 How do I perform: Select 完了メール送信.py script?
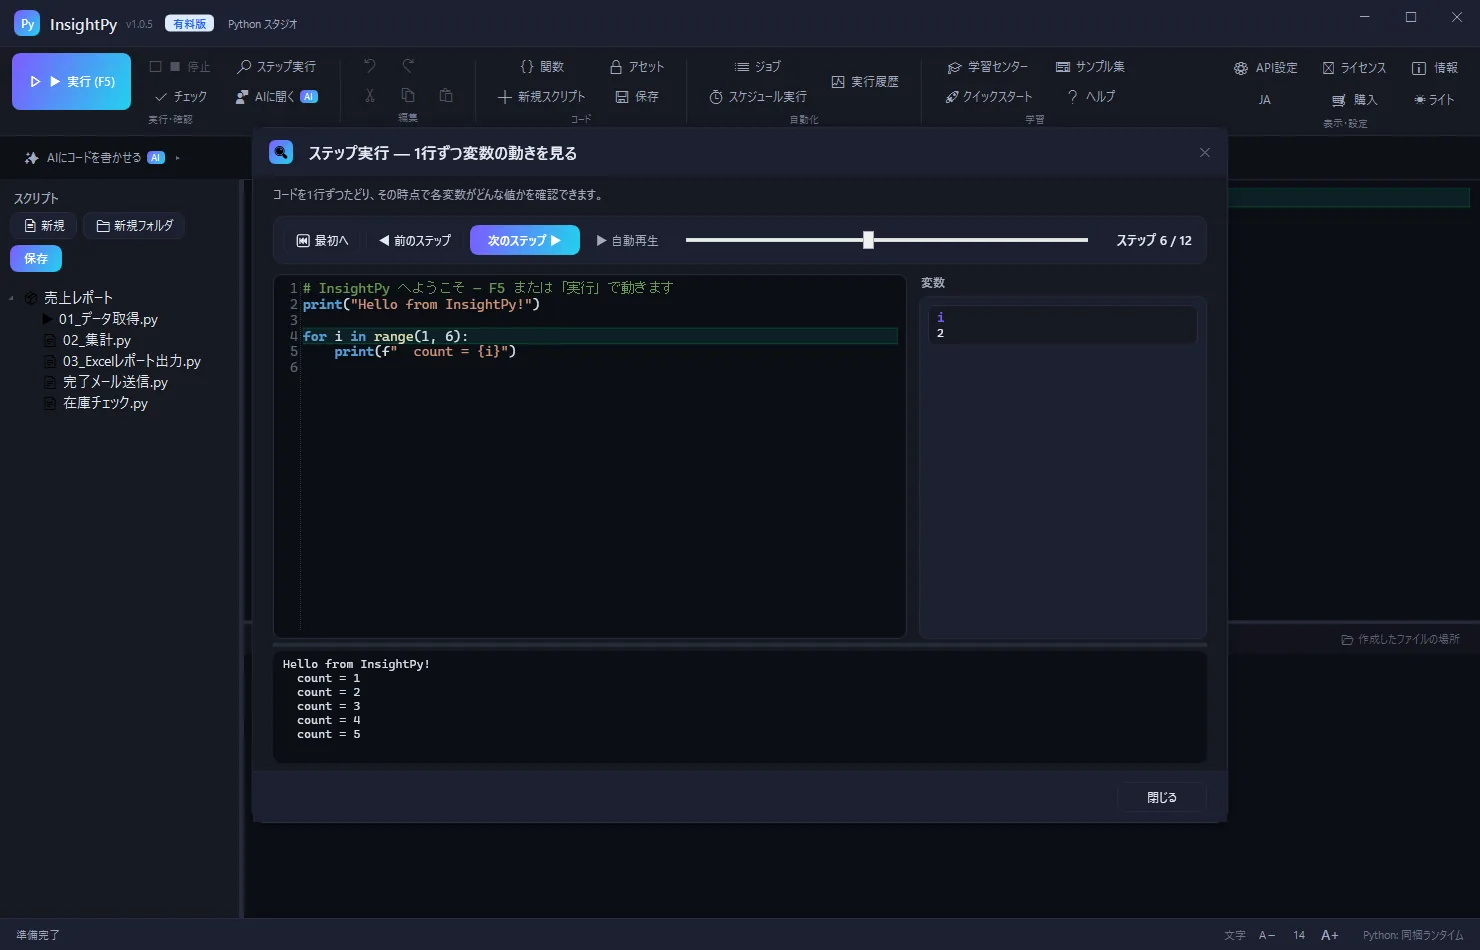tap(114, 382)
